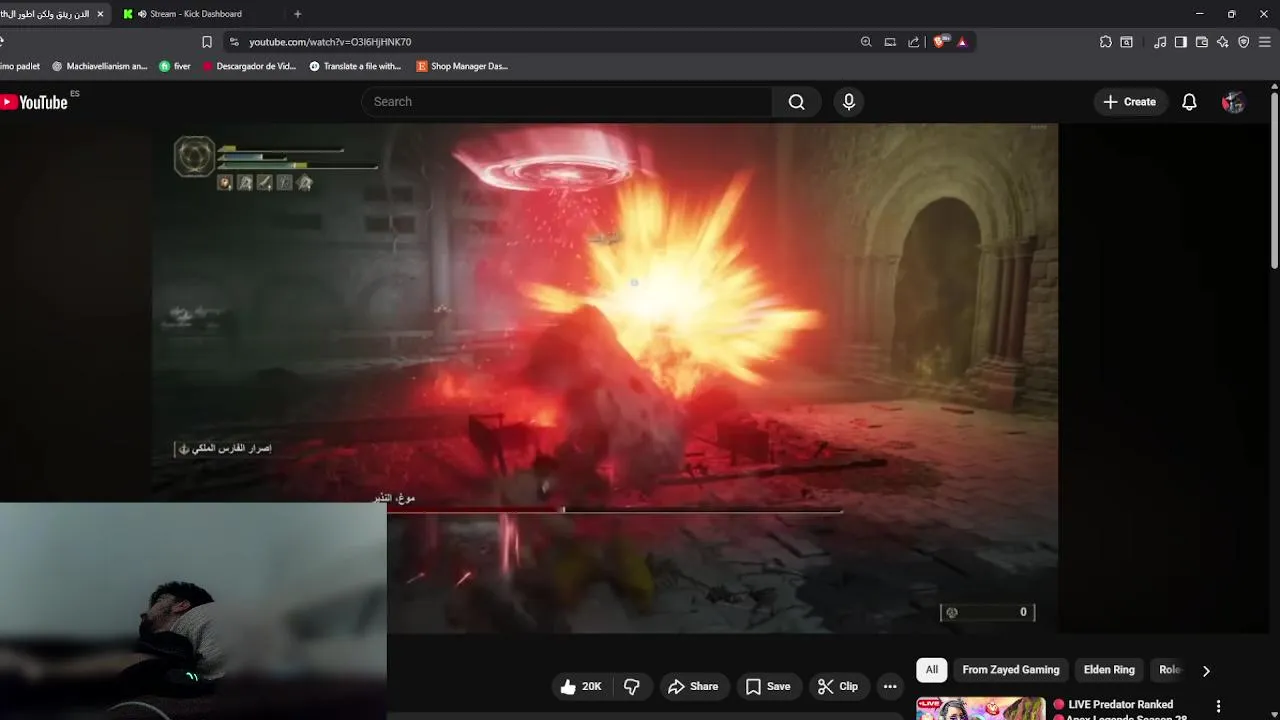Click the Share button under video

click(x=693, y=686)
